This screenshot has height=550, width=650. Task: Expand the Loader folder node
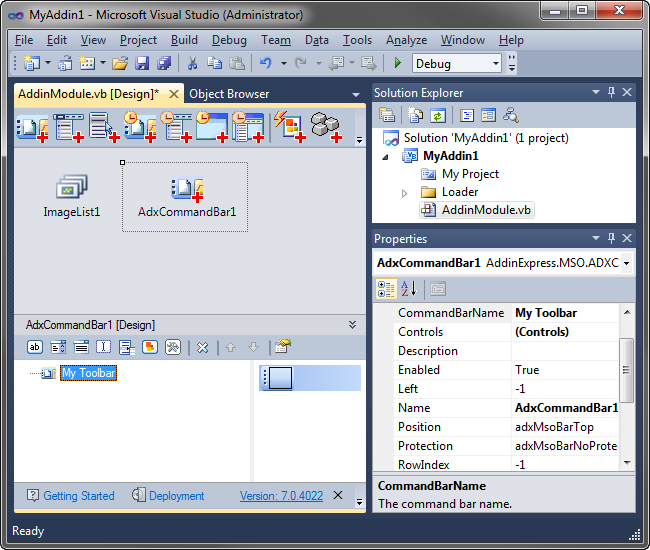(x=405, y=193)
